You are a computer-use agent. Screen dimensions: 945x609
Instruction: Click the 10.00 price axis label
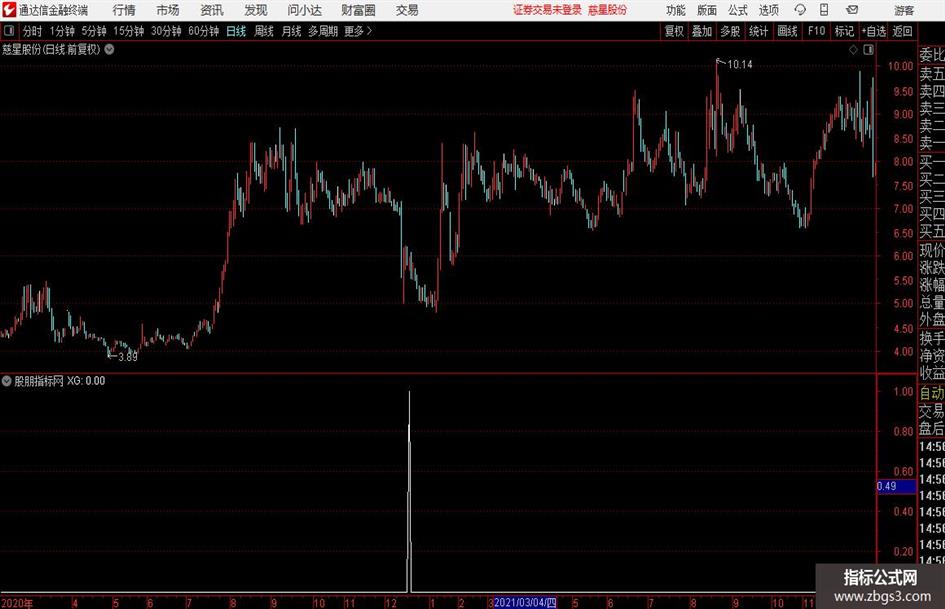(x=900, y=66)
